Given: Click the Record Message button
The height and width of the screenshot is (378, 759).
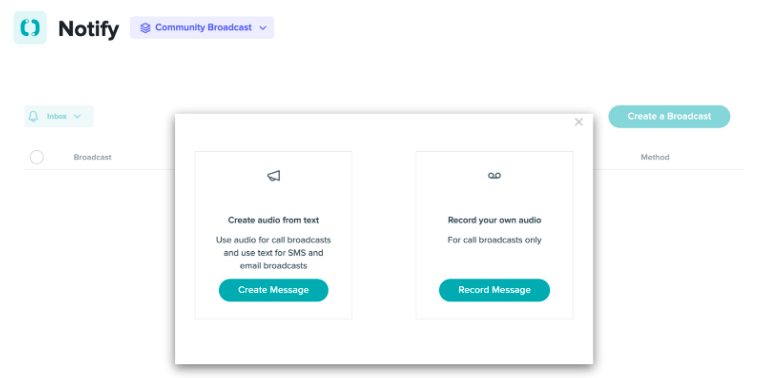Looking at the screenshot, I should (494, 290).
